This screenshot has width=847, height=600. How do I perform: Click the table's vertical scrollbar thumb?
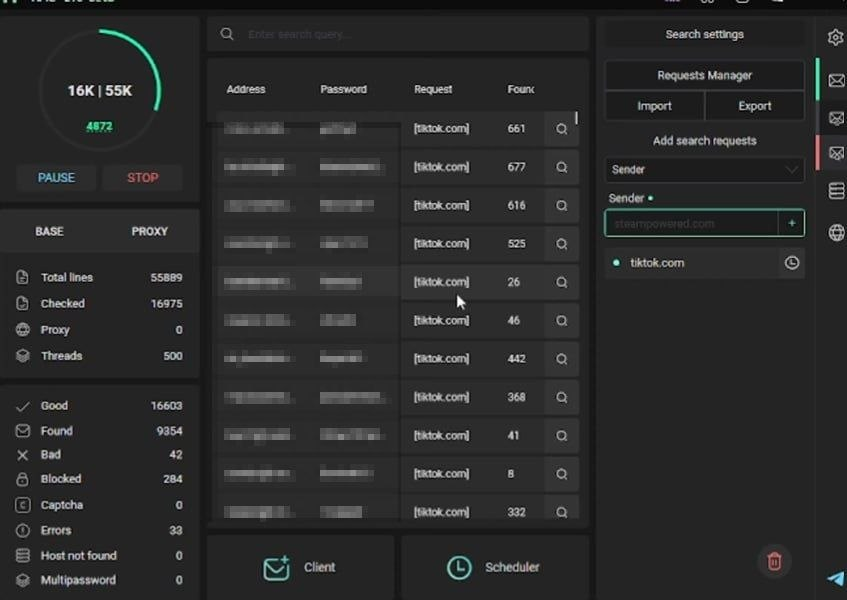pos(576,118)
